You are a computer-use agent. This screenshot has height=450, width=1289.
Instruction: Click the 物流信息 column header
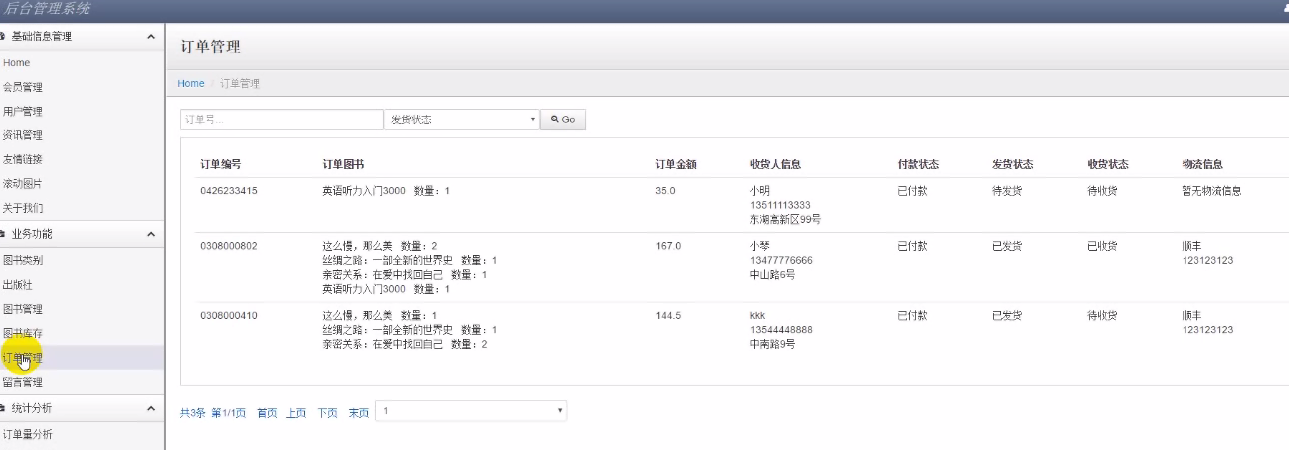click(x=1203, y=164)
